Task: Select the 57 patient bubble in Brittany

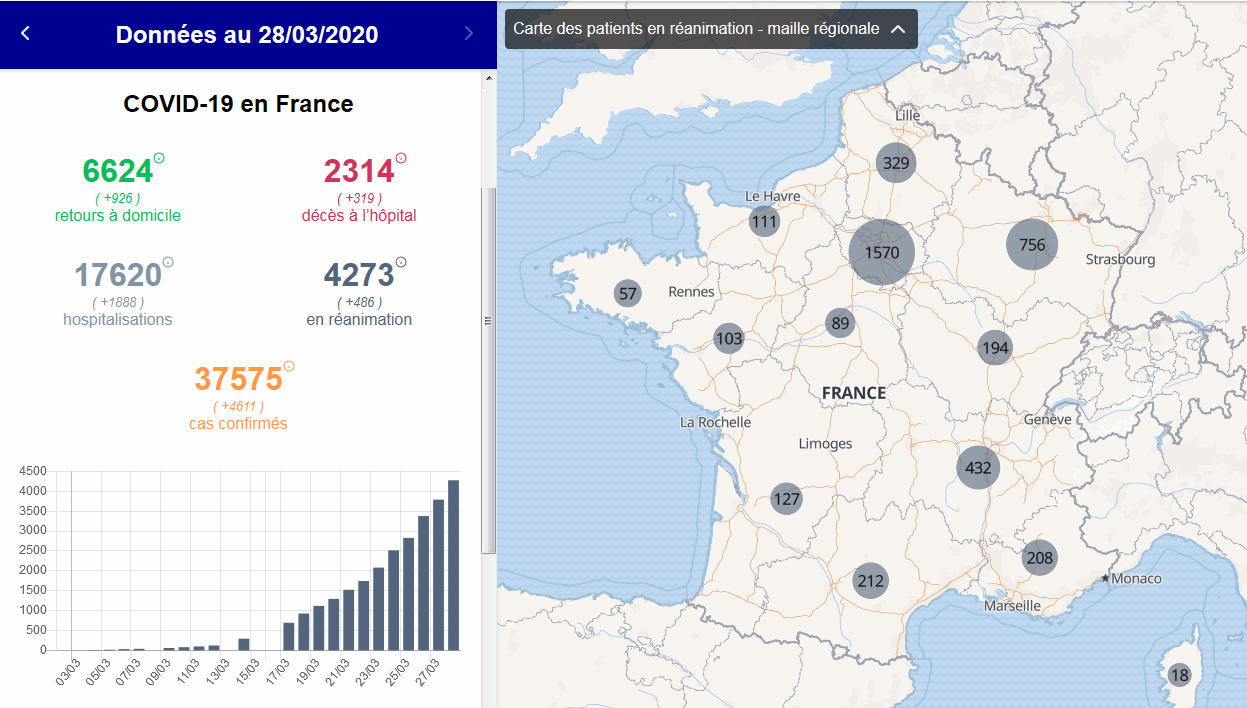Action: 628,293
